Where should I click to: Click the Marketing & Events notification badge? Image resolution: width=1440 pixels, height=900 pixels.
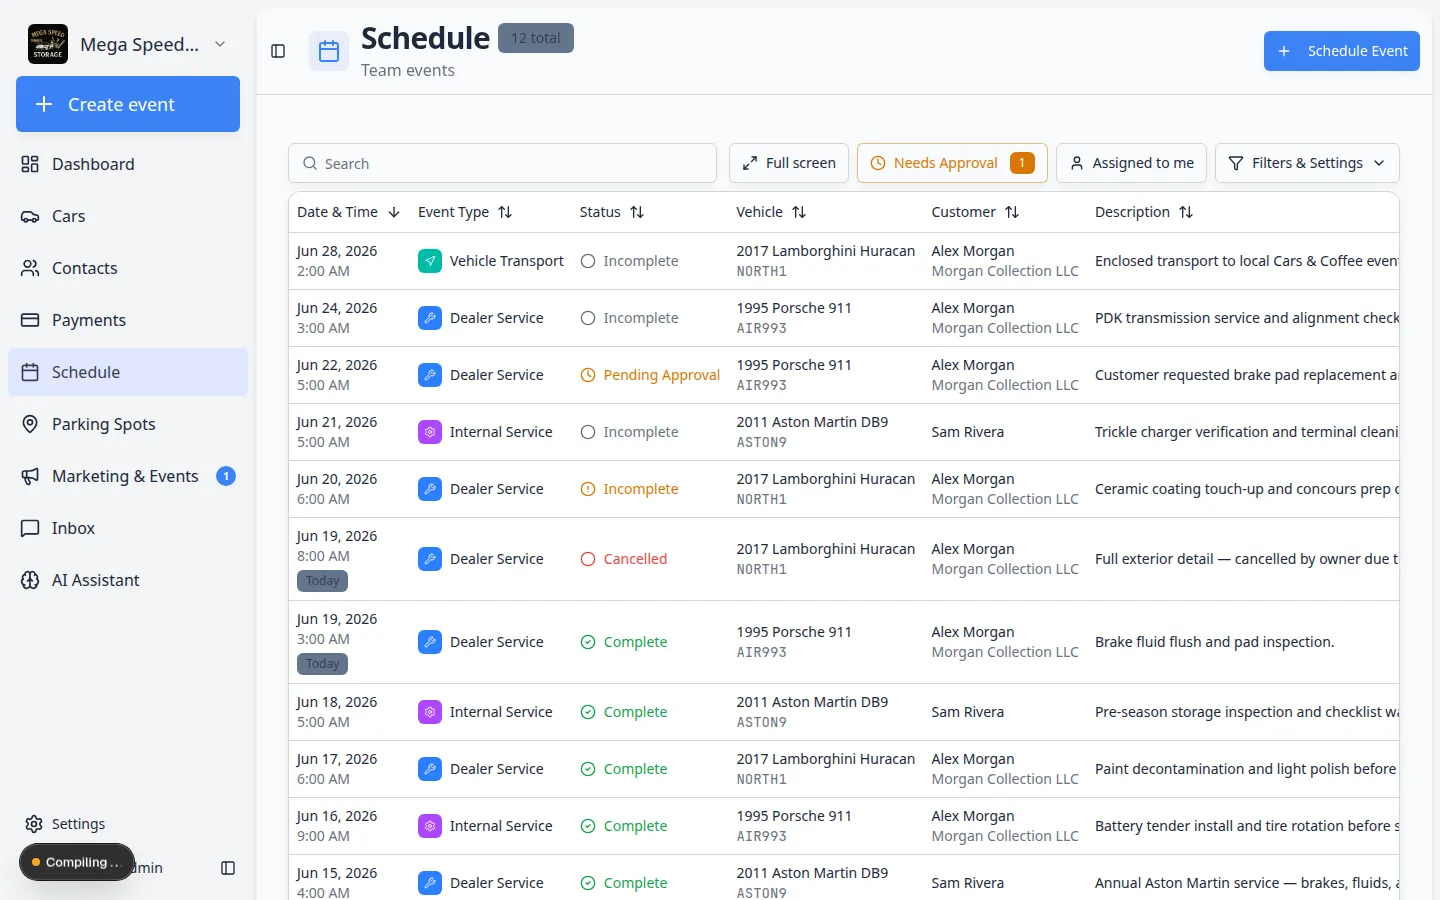click(226, 476)
